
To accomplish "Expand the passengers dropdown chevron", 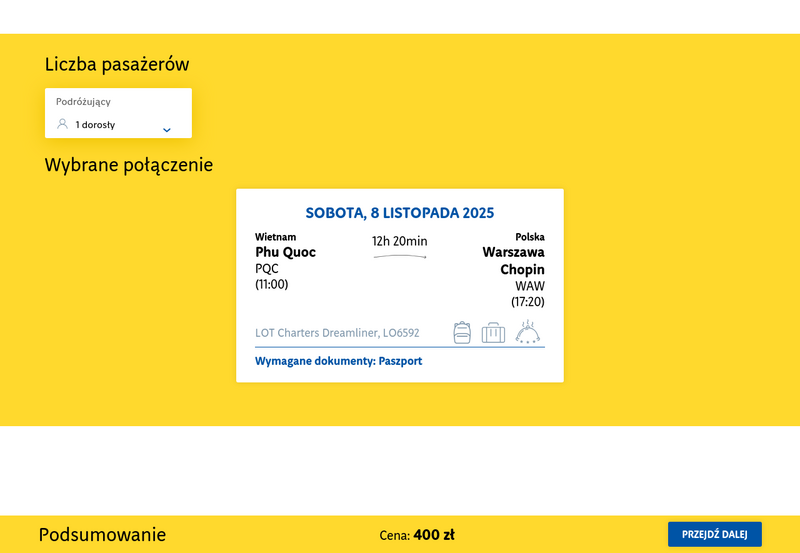I will pyautogui.click(x=167, y=130).
